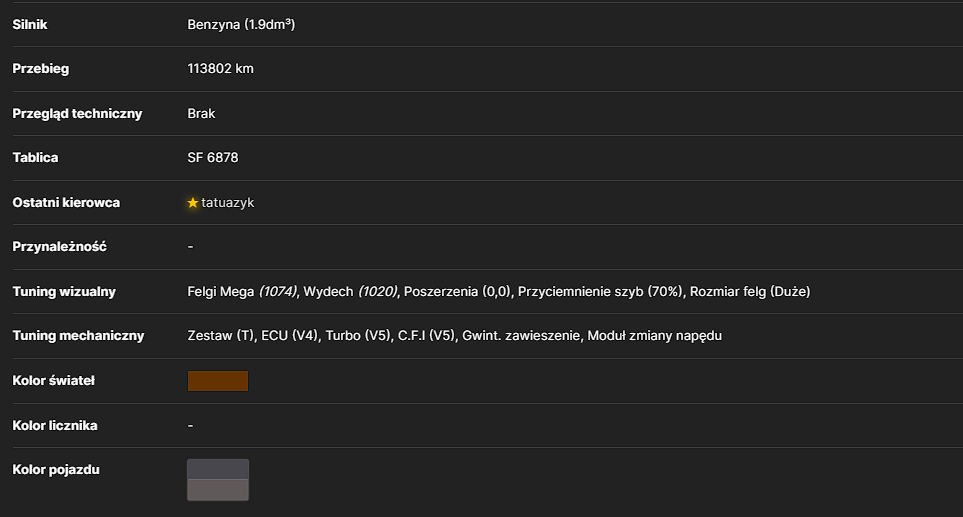Click the Brak technical inspection value

coord(201,114)
